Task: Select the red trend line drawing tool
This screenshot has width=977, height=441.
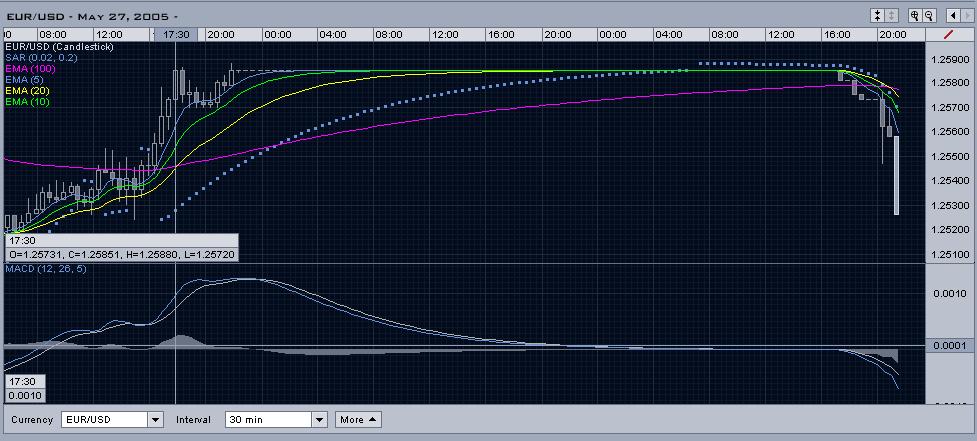Action: [x=949, y=34]
